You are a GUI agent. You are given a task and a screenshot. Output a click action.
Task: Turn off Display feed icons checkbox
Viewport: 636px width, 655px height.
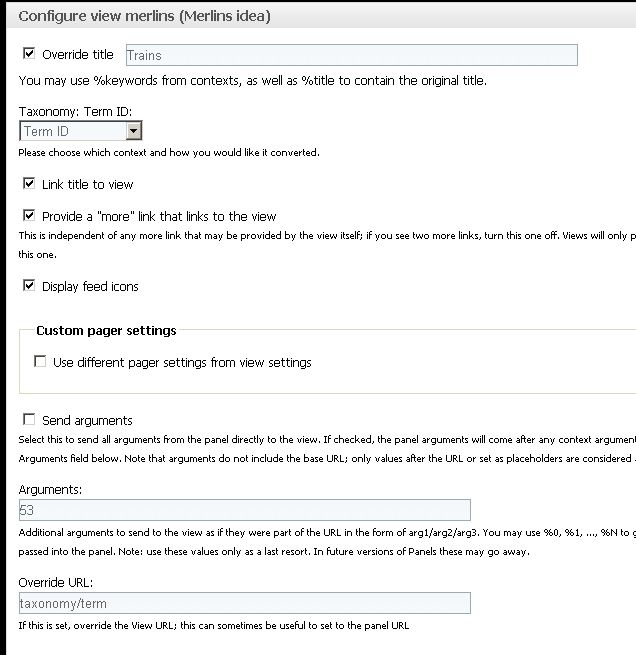[29, 286]
